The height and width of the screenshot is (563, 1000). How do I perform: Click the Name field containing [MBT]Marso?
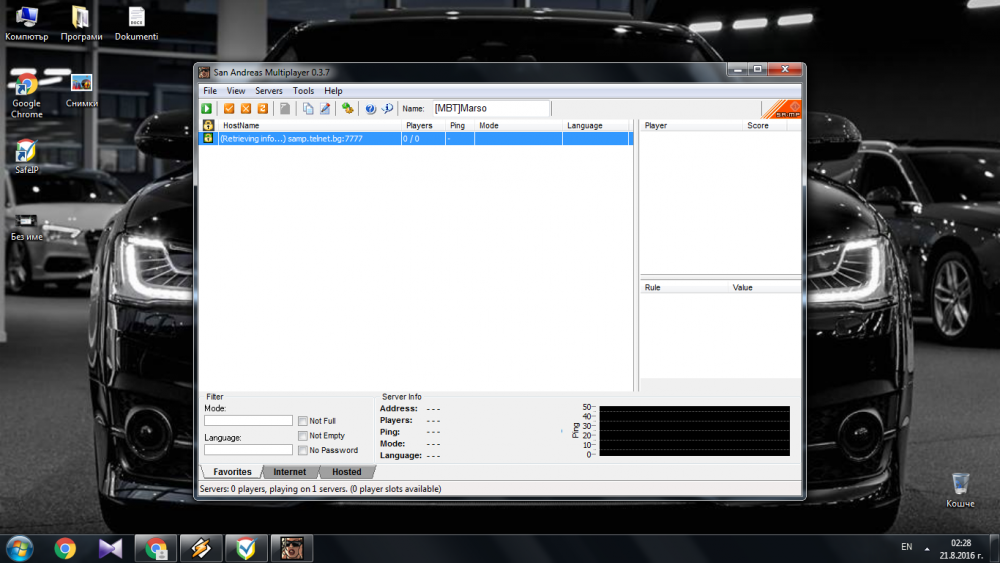[x=491, y=108]
